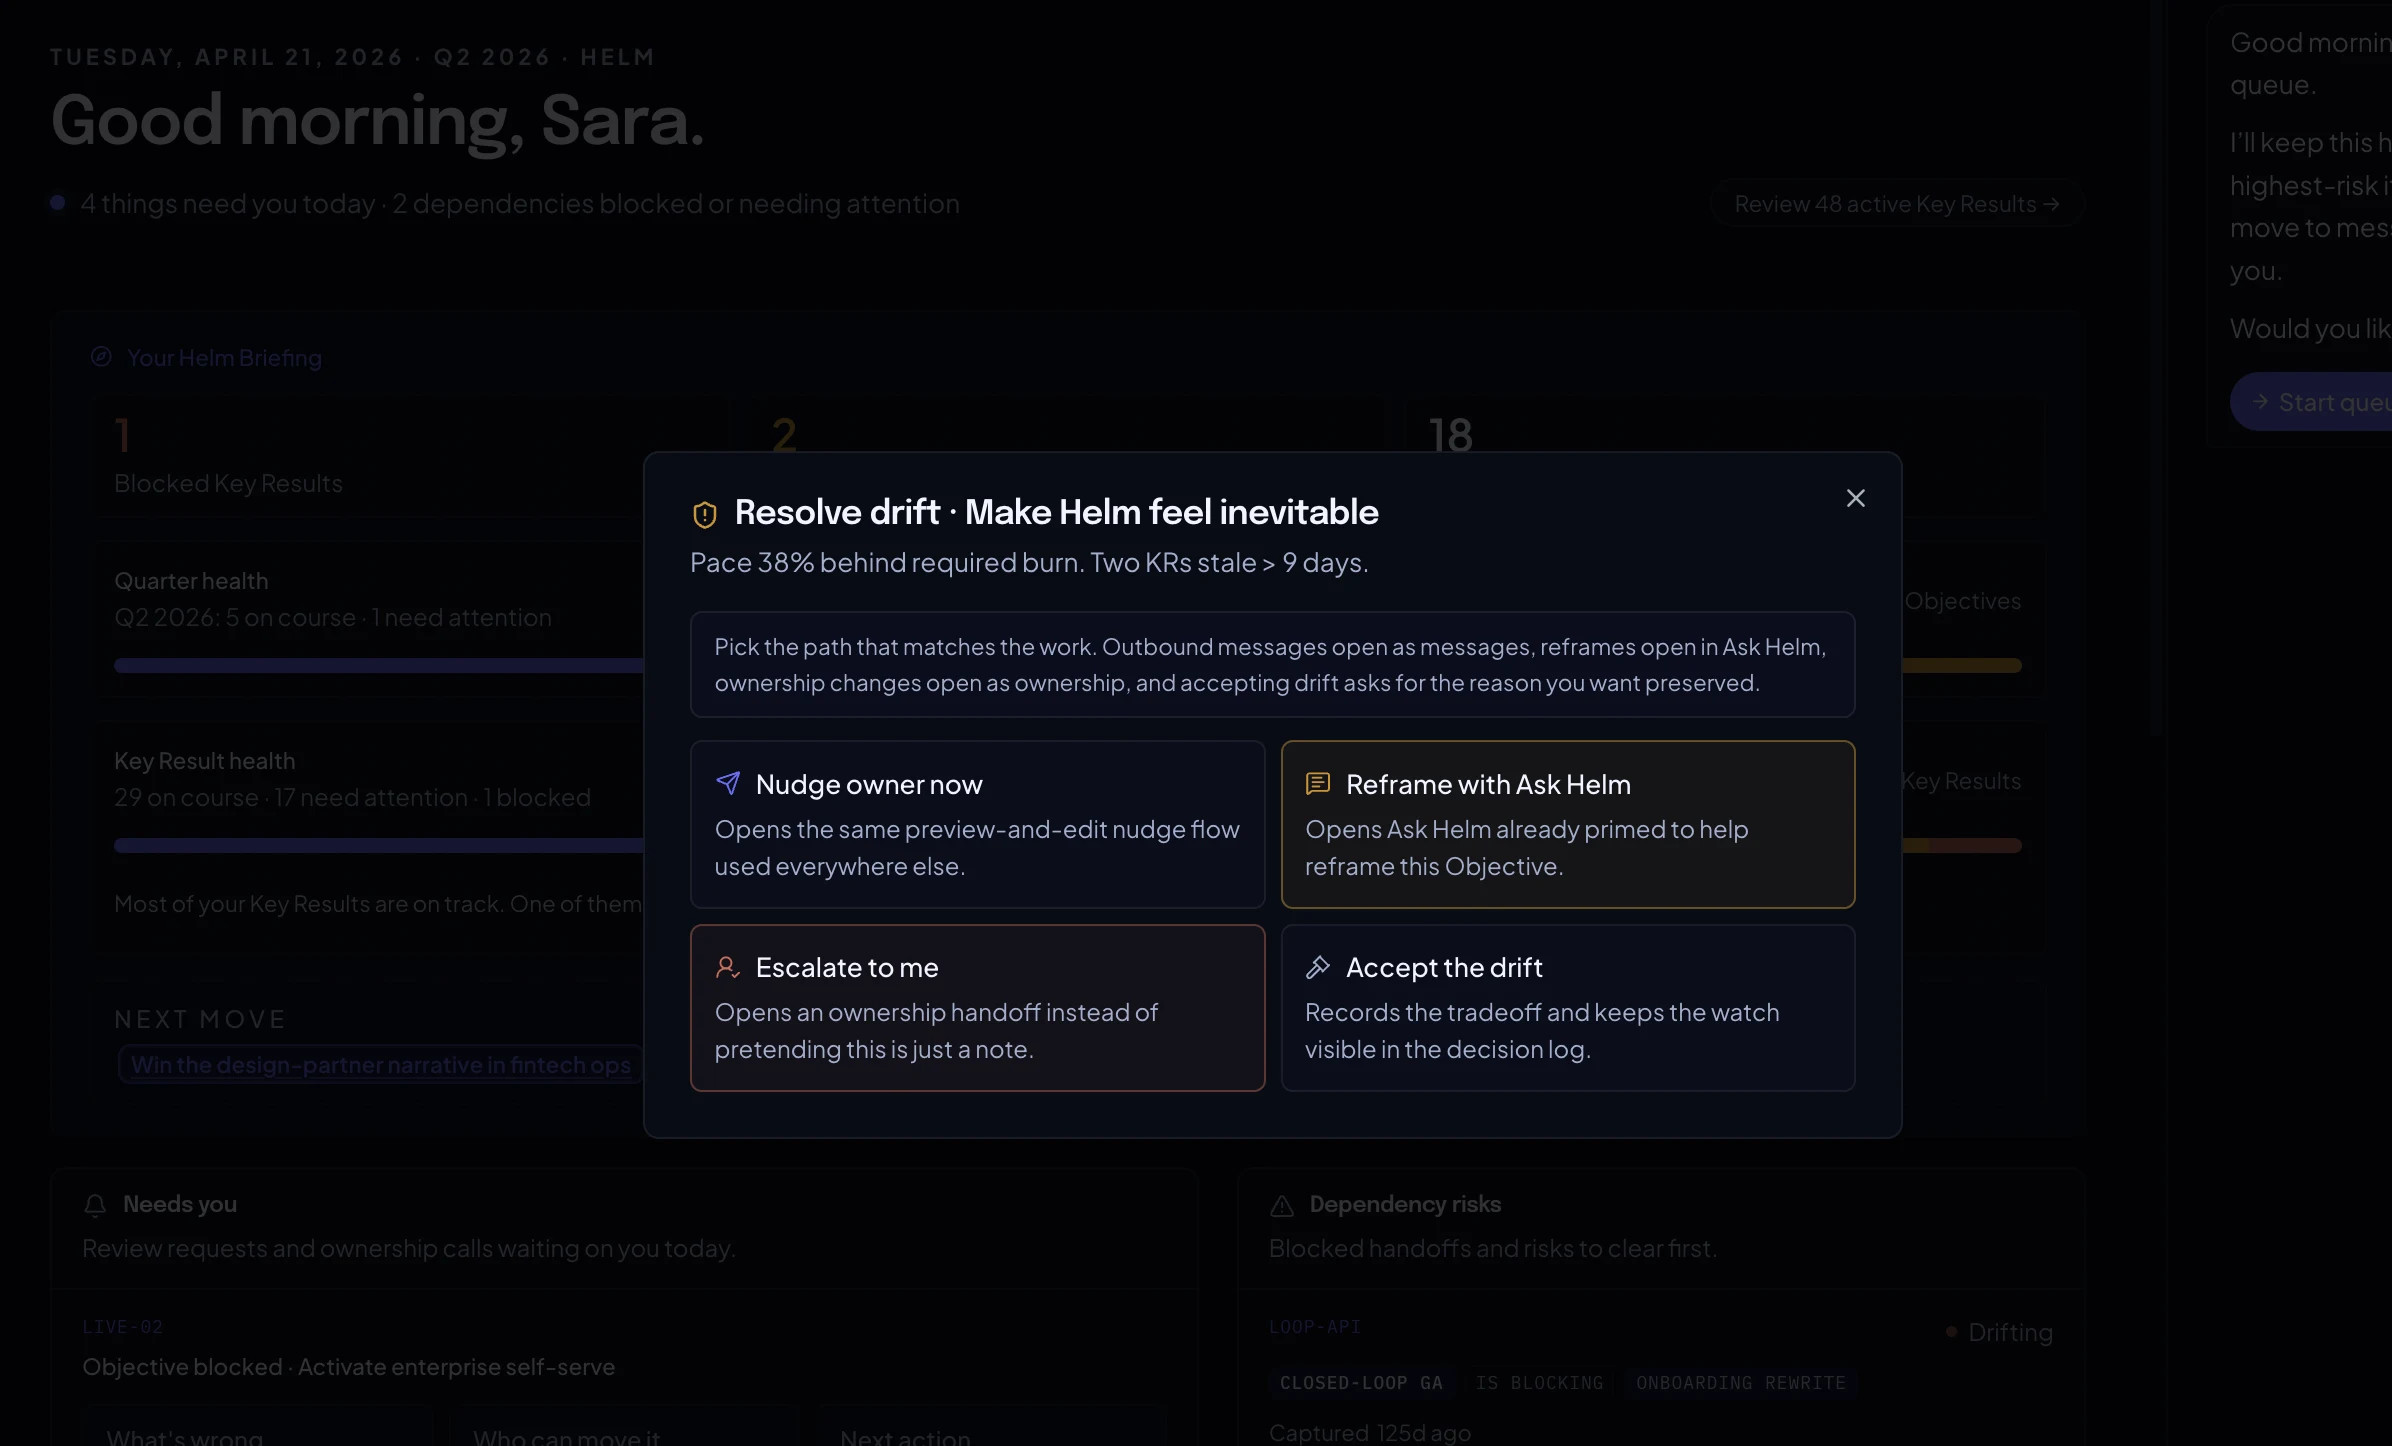Viewport: 2392px width, 1446px height.
Task: Select Reframe with Ask Helm card
Action: [1568, 824]
